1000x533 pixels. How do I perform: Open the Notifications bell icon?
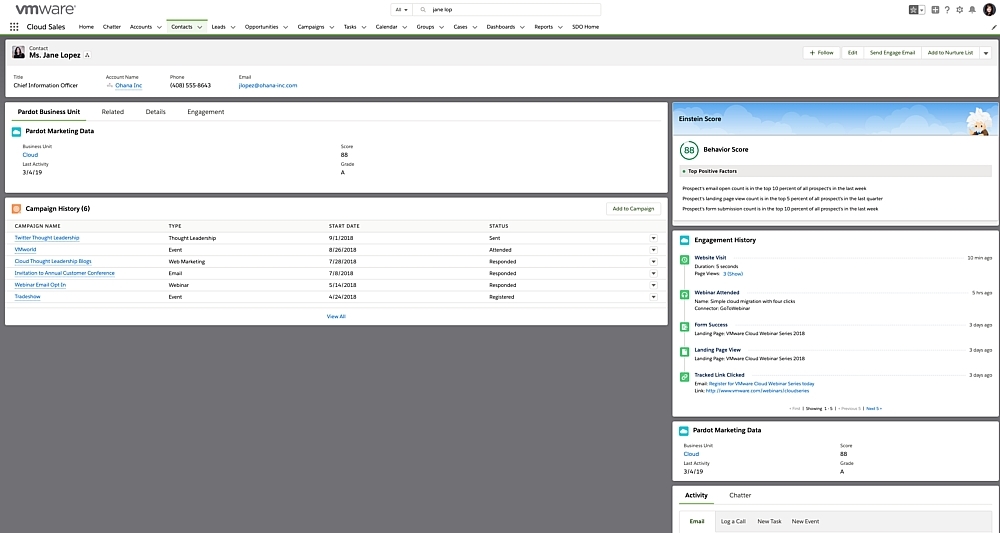coord(972,9)
